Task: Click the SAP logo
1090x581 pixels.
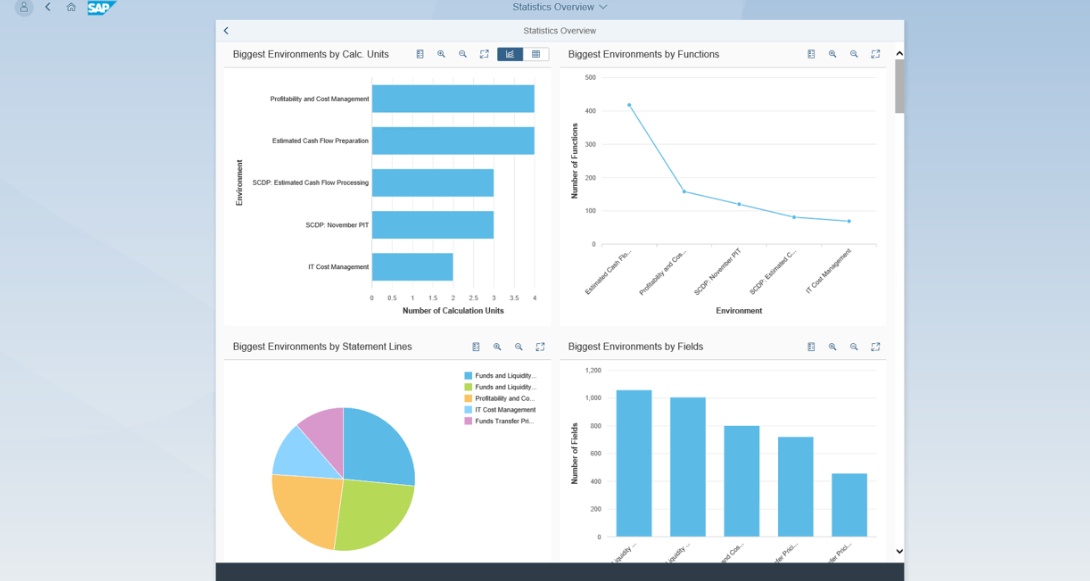Action: click(x=100, y=8)
